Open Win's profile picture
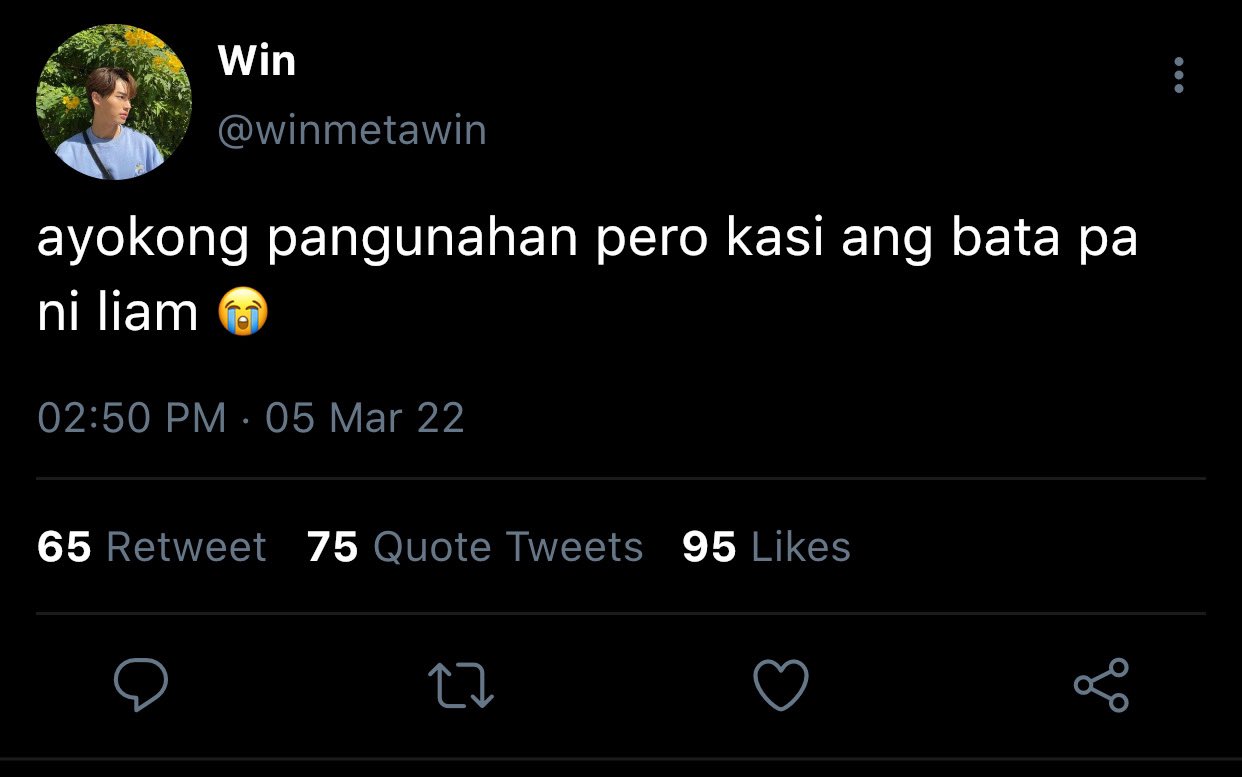Viewport: 1242px width, 777px height. tap(113, 102)
